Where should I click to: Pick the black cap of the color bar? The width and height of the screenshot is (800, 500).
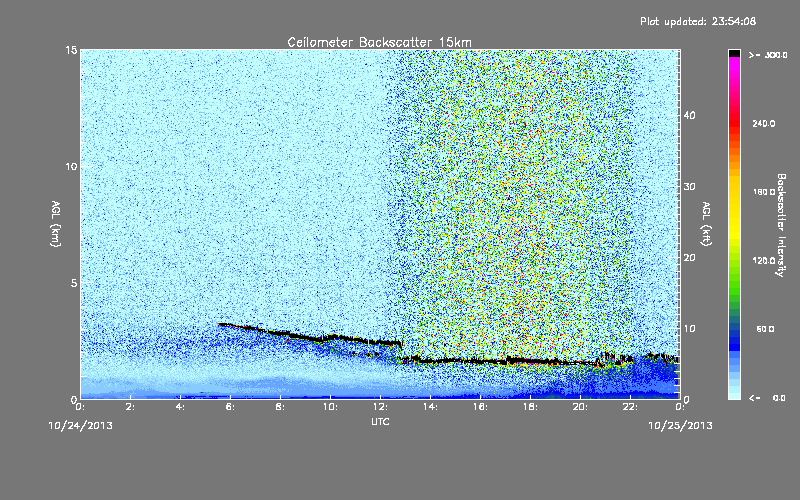click(x=734, y=53)
